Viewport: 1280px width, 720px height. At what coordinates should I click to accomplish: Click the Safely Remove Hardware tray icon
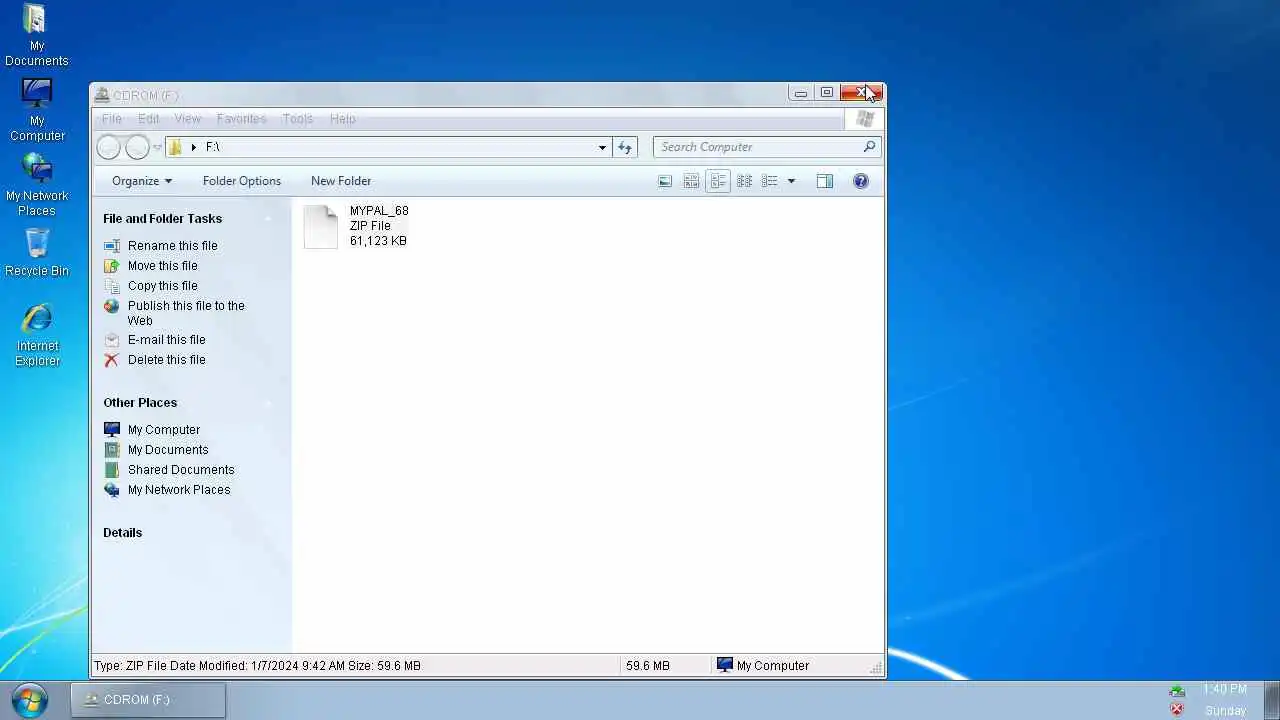click(1177, 691)
